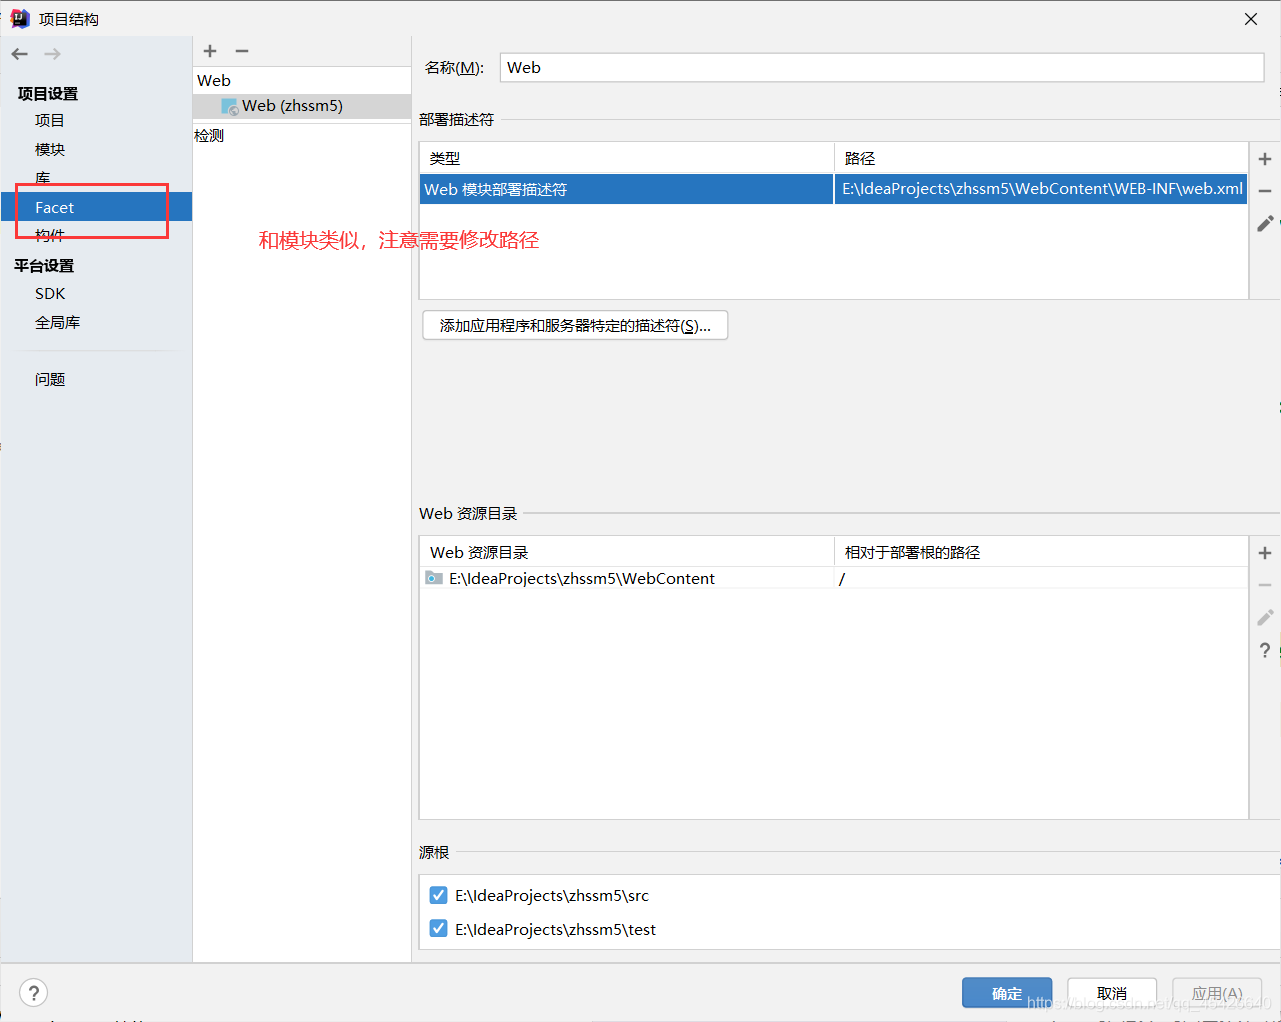The height and width of the screenshot is (1022, 1281).
Task: Remove selected facet with minus icon
Action: click(242, 51)
